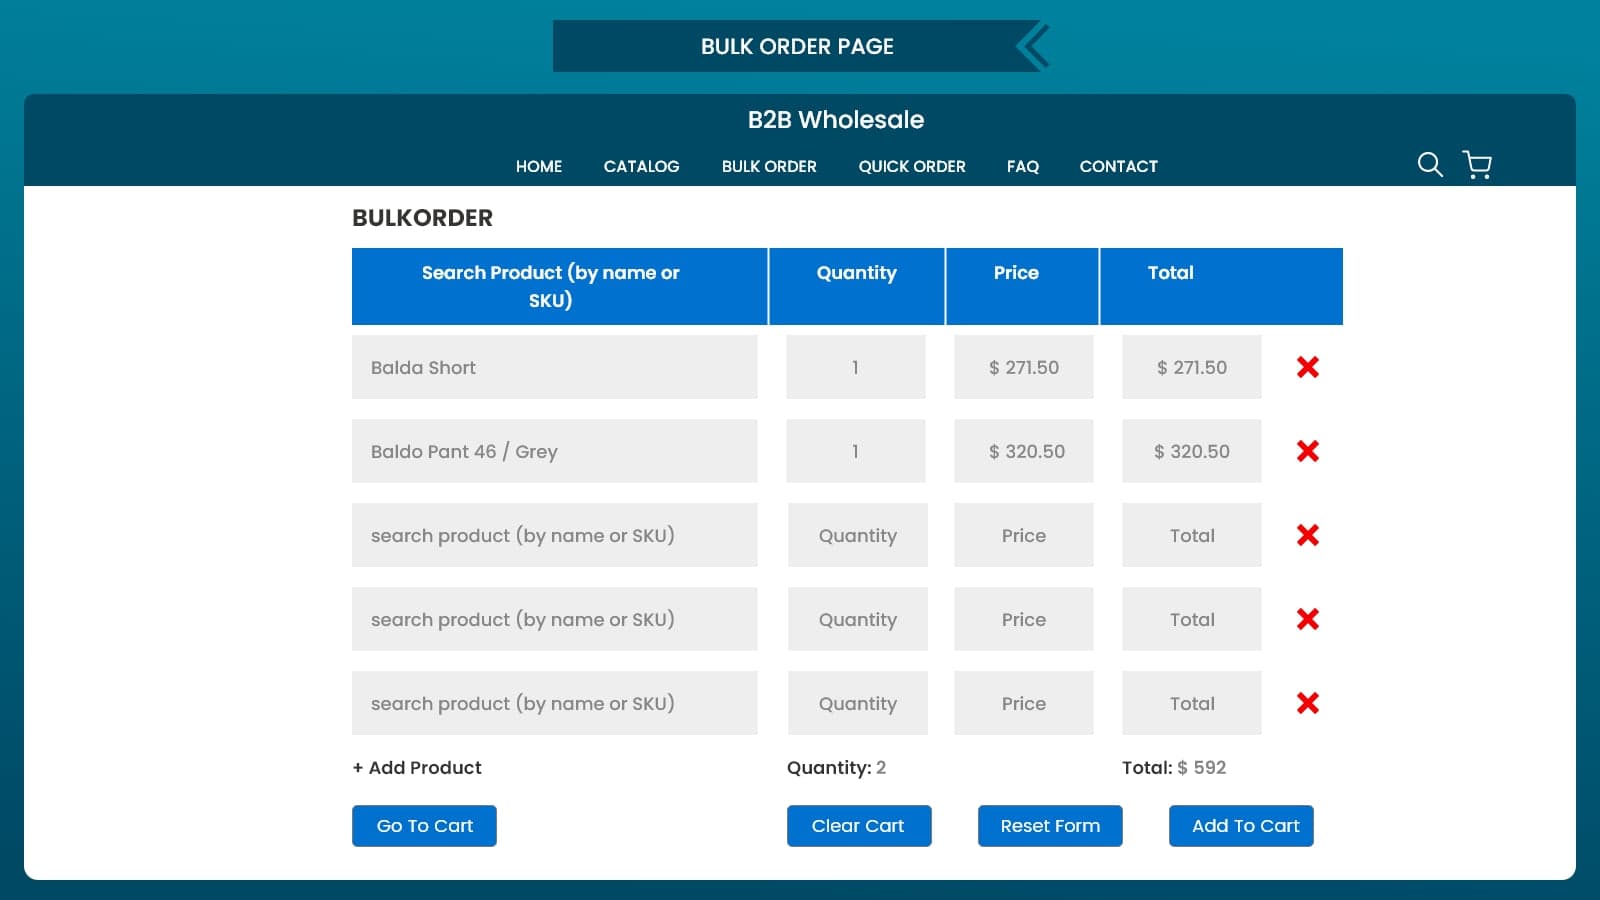1600x900 pixels.
Task: Click the quantity field for Balda Short
Action: [855, 367]
